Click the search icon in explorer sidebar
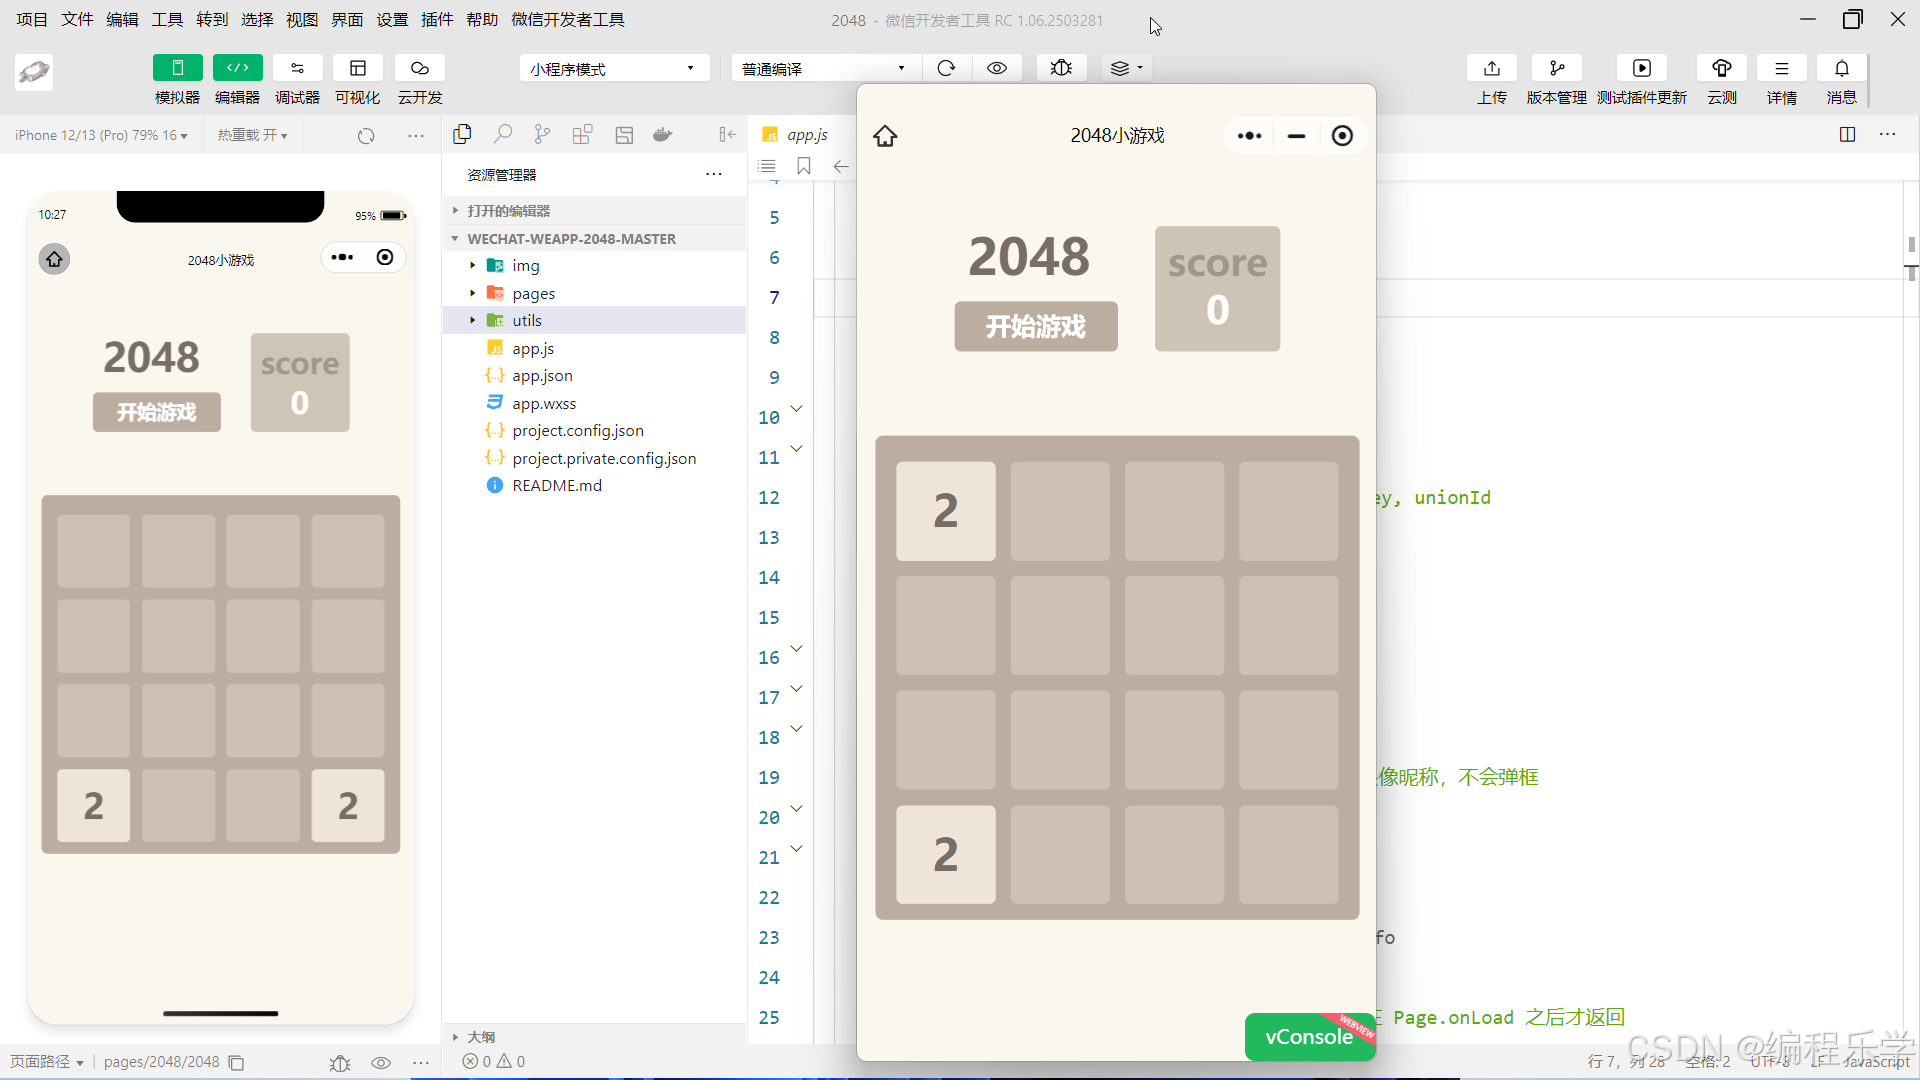 point(503,134)
